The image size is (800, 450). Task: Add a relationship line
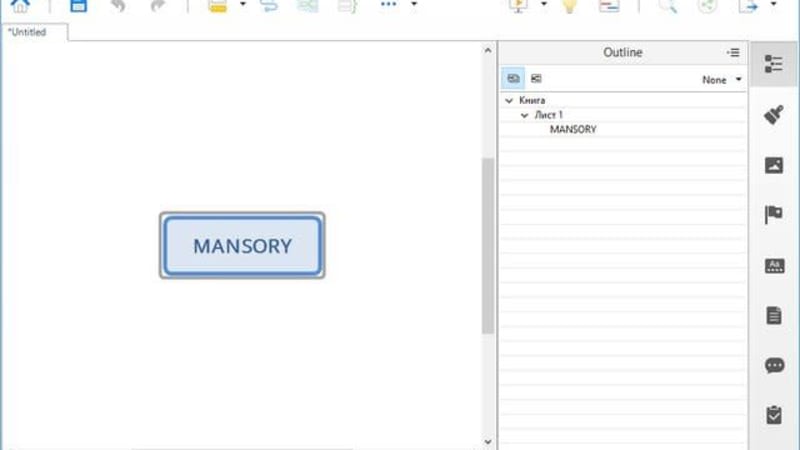[x=269, y=6]
